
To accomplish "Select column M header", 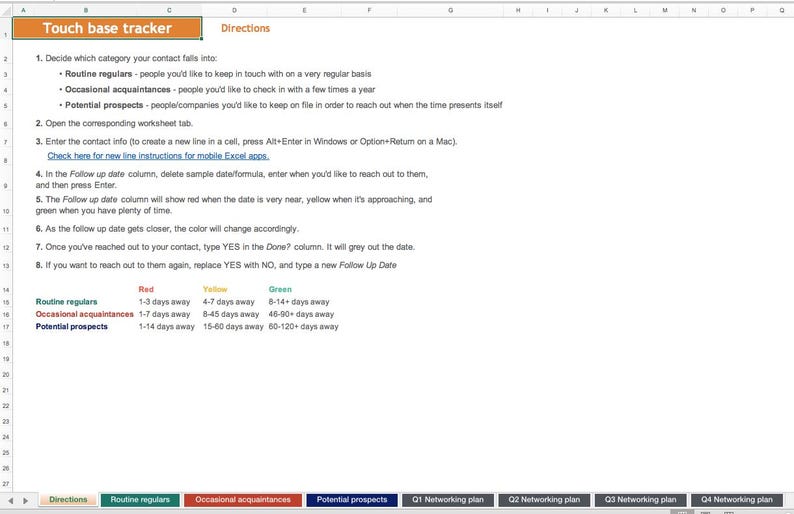I will tap(664, 10).
